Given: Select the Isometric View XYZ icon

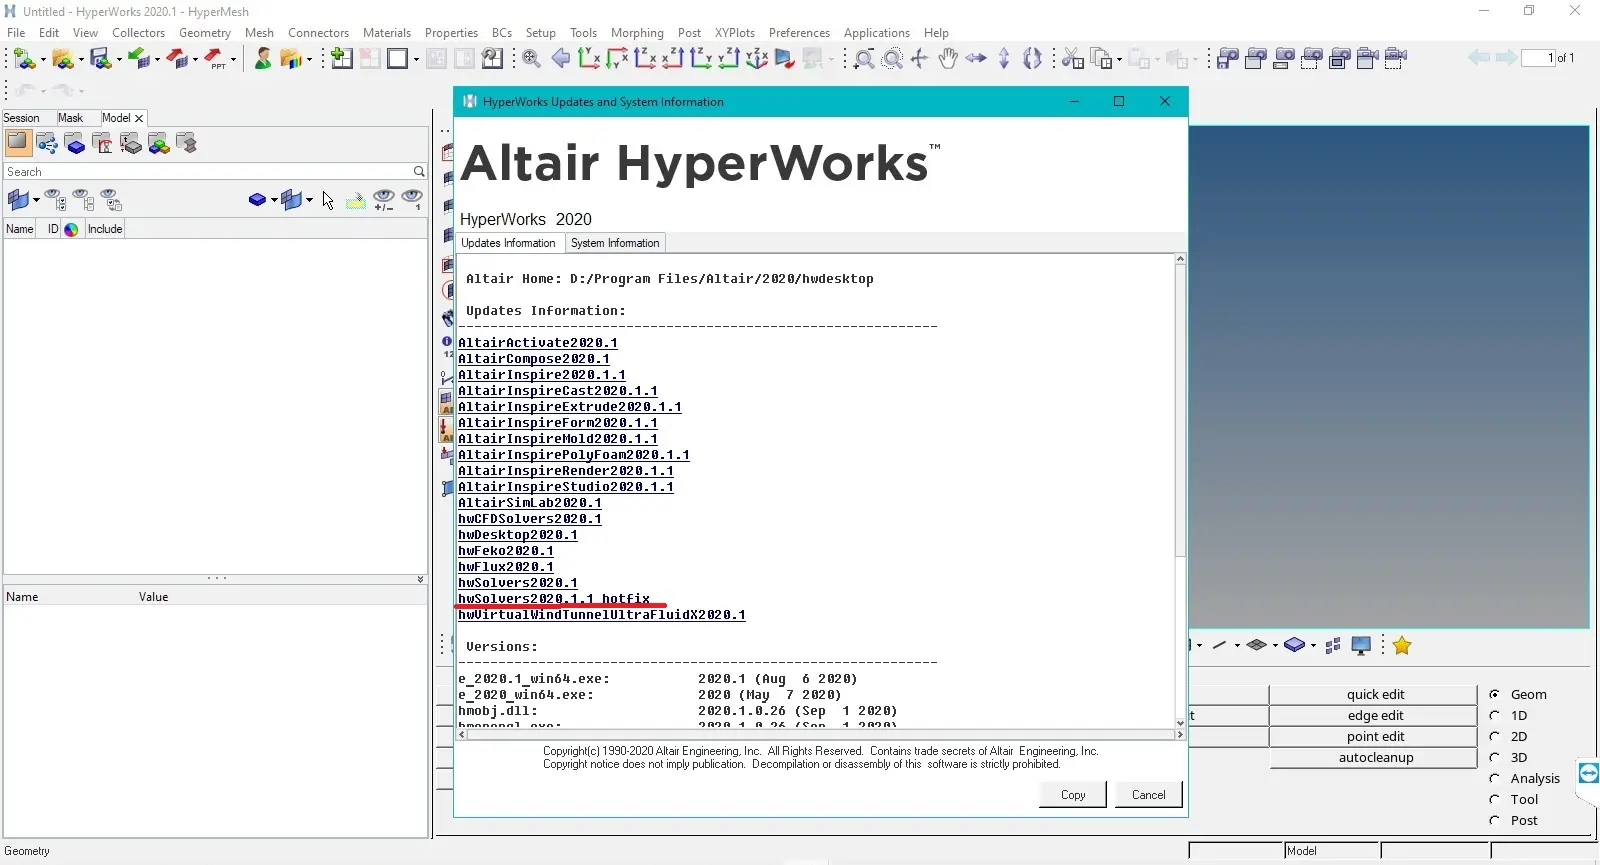Looking at the screenshot, I should click(x=757, y=59).
